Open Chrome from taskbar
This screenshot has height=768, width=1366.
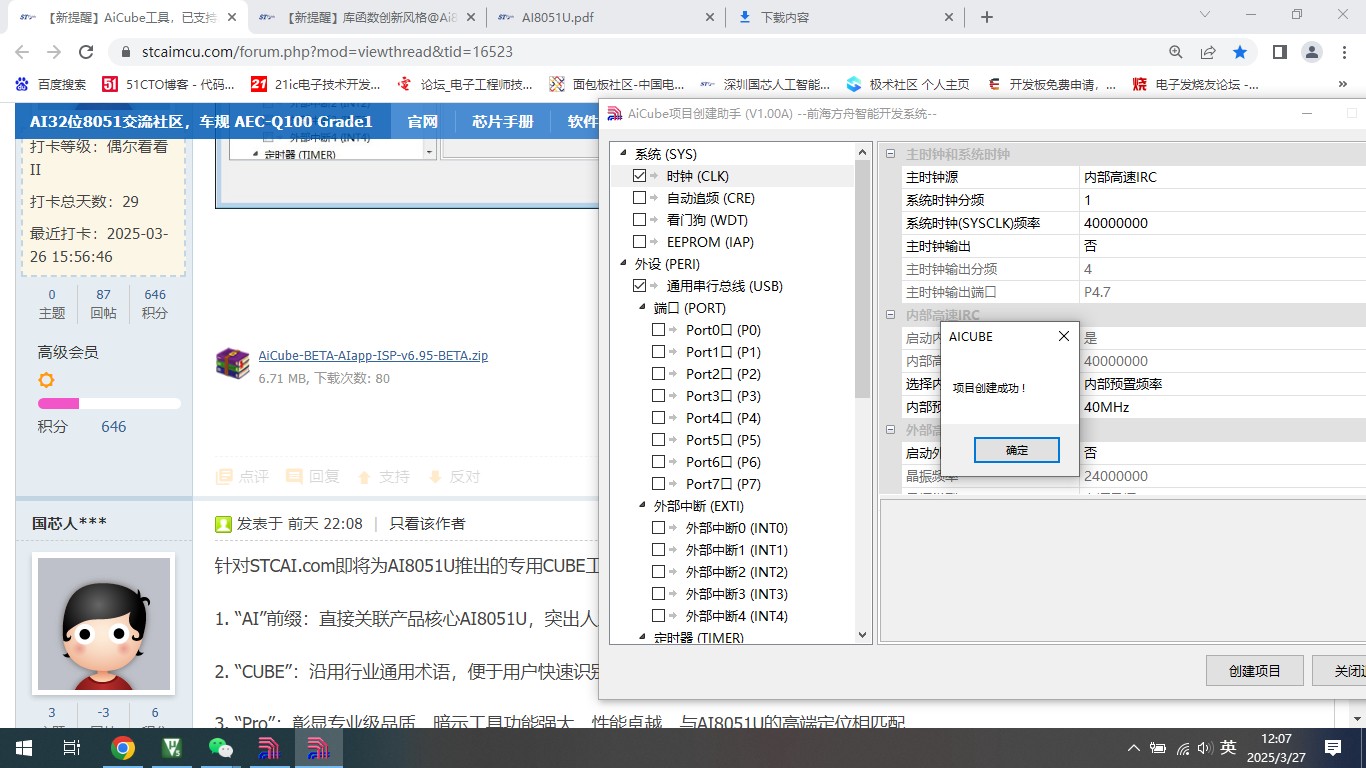coord(123,747)
